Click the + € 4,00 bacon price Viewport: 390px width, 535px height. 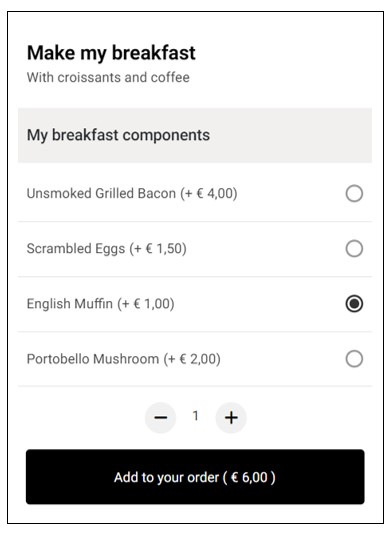click(x=209, y=193)
